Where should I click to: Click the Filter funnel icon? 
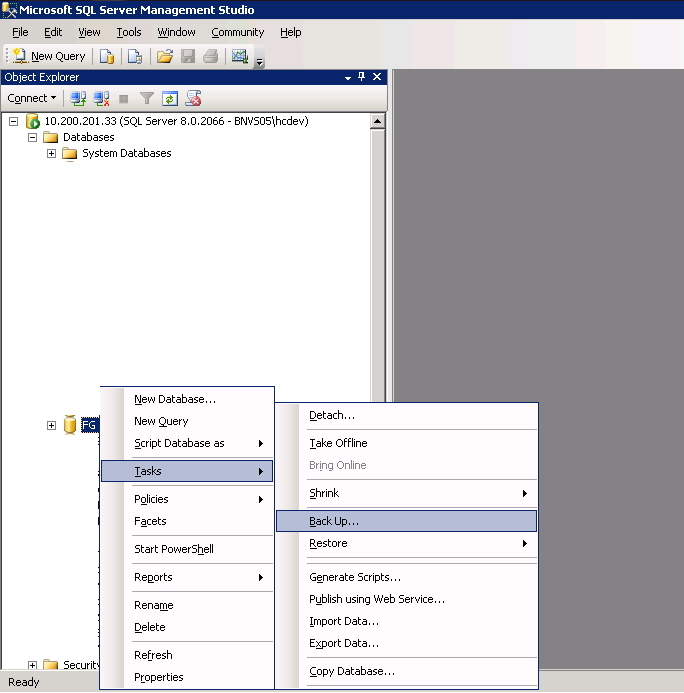147,98
